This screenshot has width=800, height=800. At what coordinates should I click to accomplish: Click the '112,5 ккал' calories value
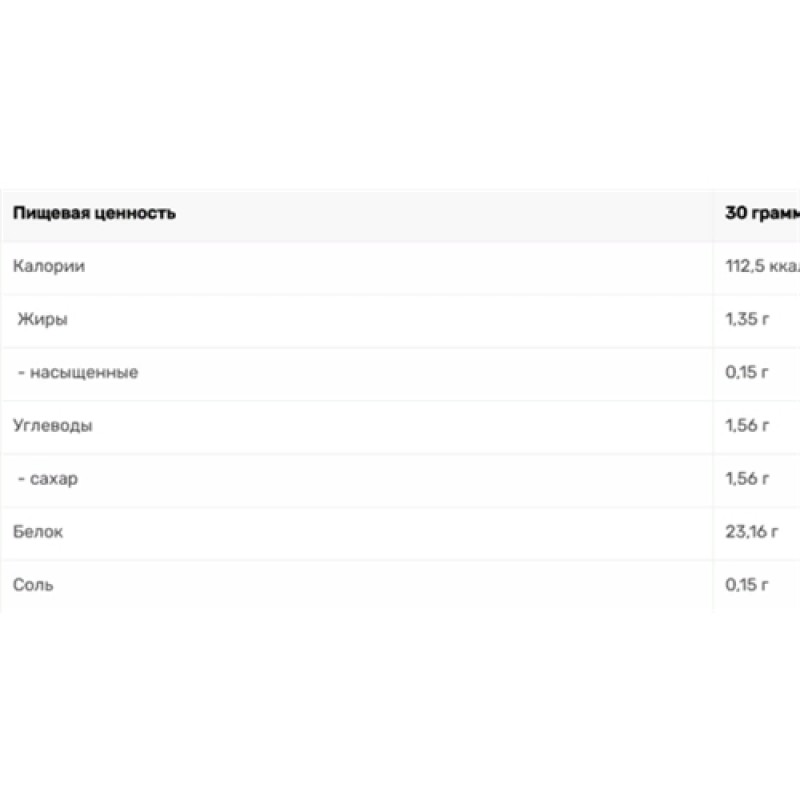[762, 267]
